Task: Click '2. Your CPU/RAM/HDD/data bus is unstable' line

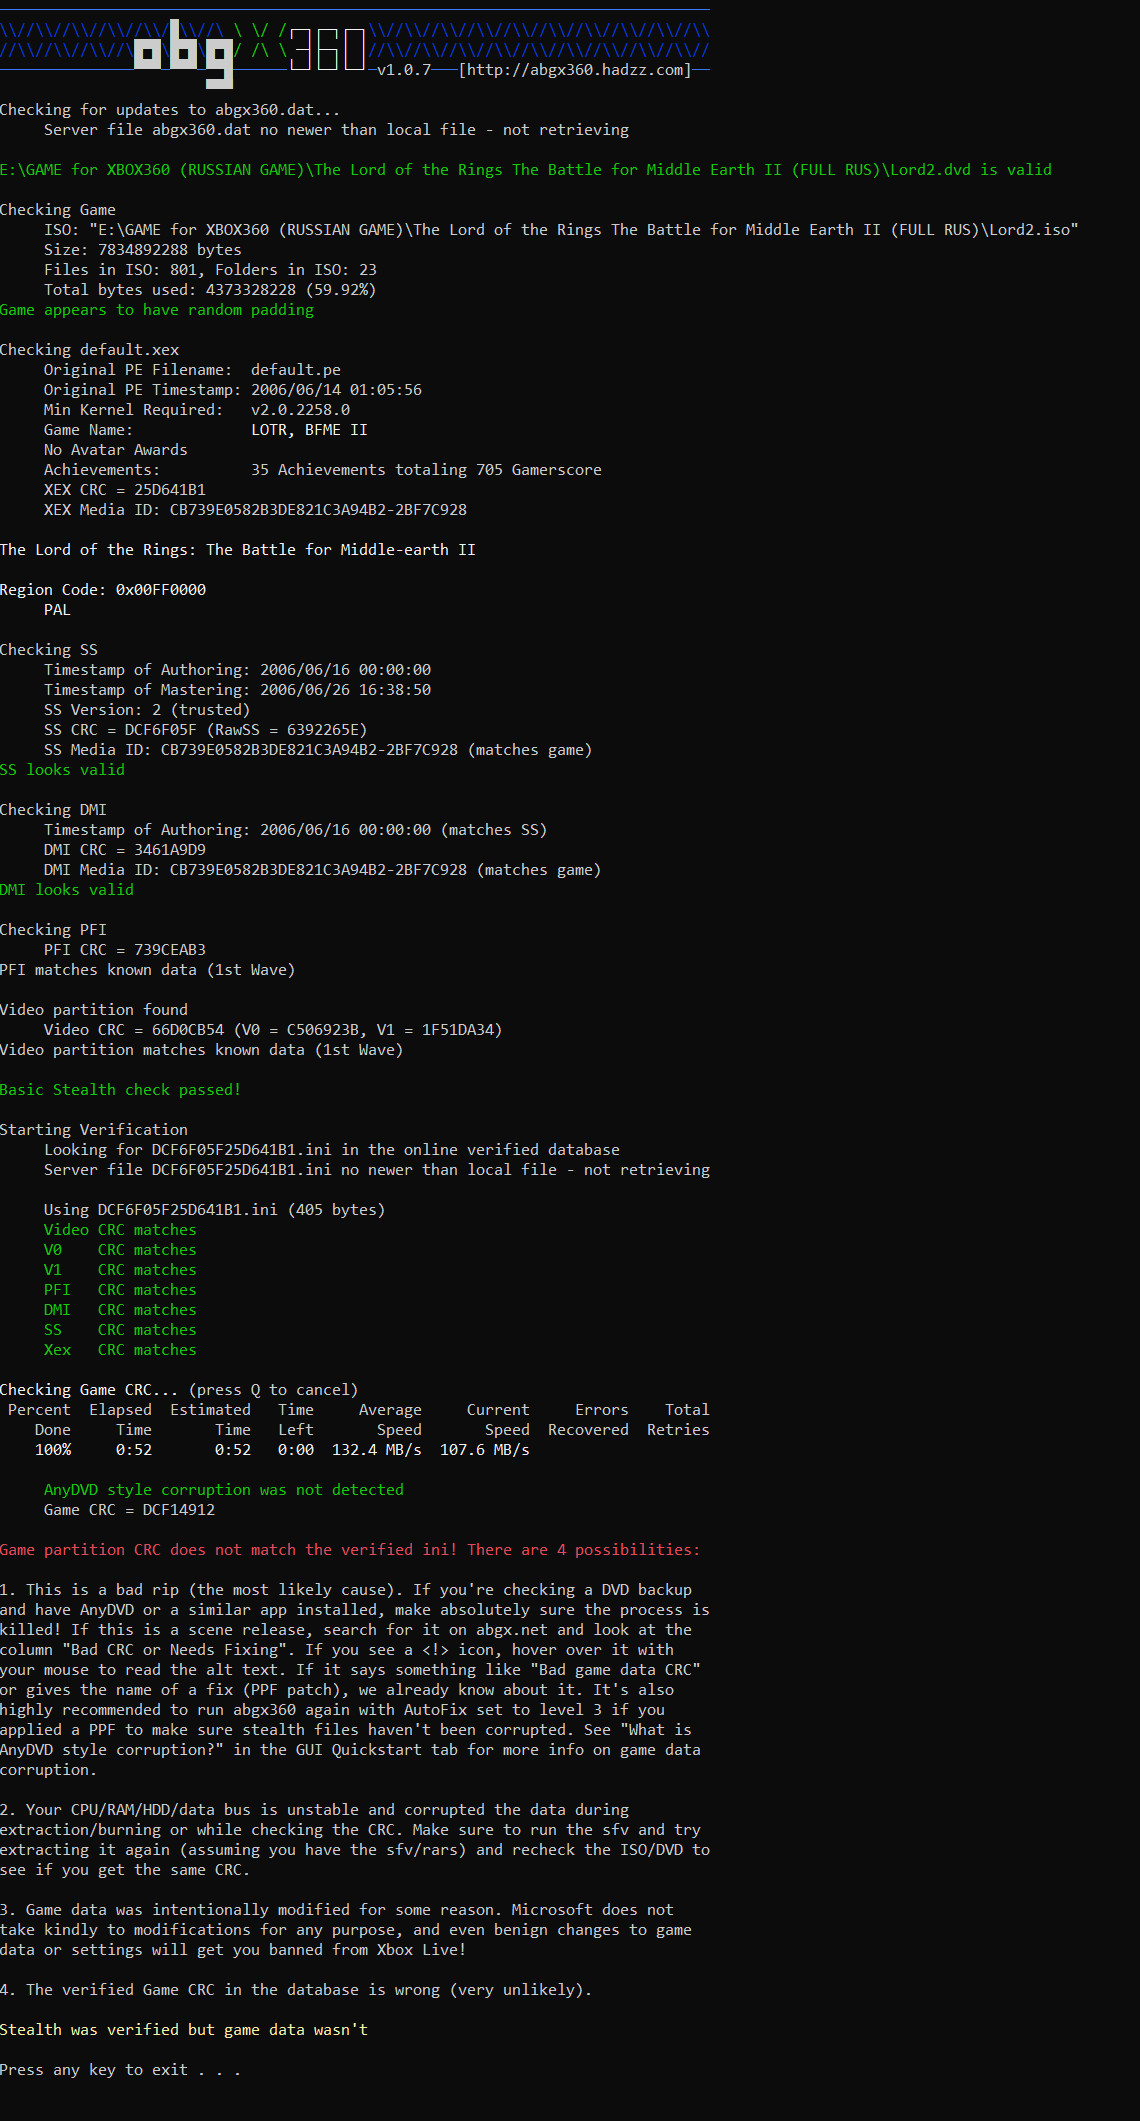Action: coord(314,1810)
